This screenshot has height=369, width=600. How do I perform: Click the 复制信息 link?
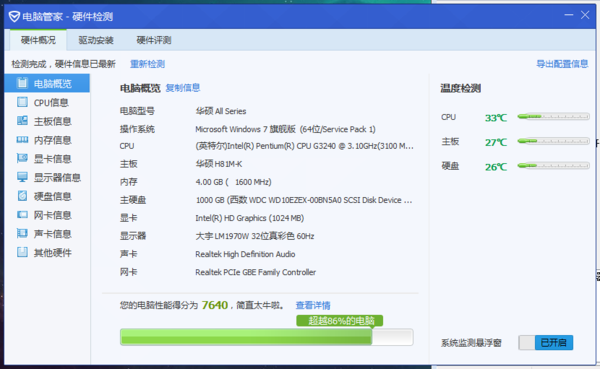coord(183,88)
